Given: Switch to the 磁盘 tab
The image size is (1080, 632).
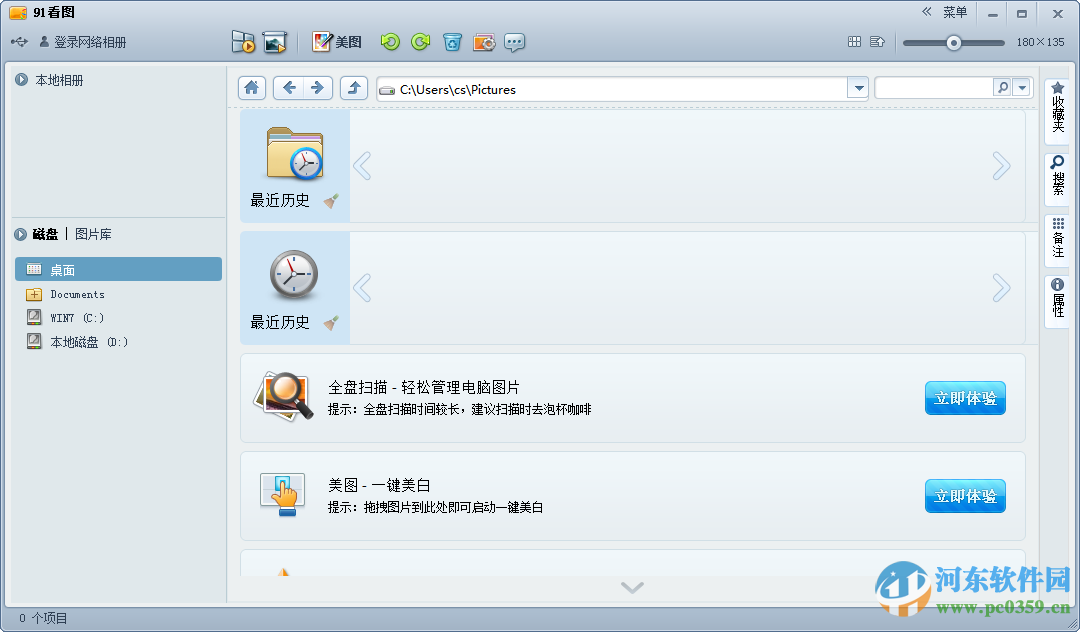Looking at the screenshot, I should click(x=45, y=234).
